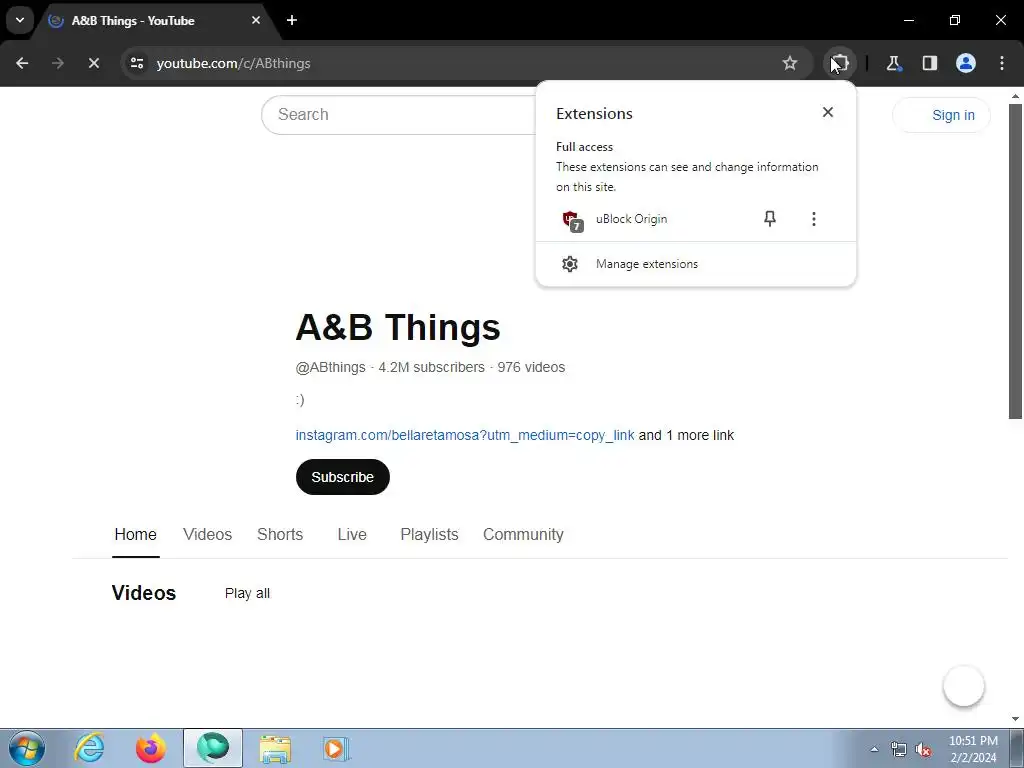View site information icon in address bar
The height and width of the screenshot is (768, 1024).
click(137, 63)
